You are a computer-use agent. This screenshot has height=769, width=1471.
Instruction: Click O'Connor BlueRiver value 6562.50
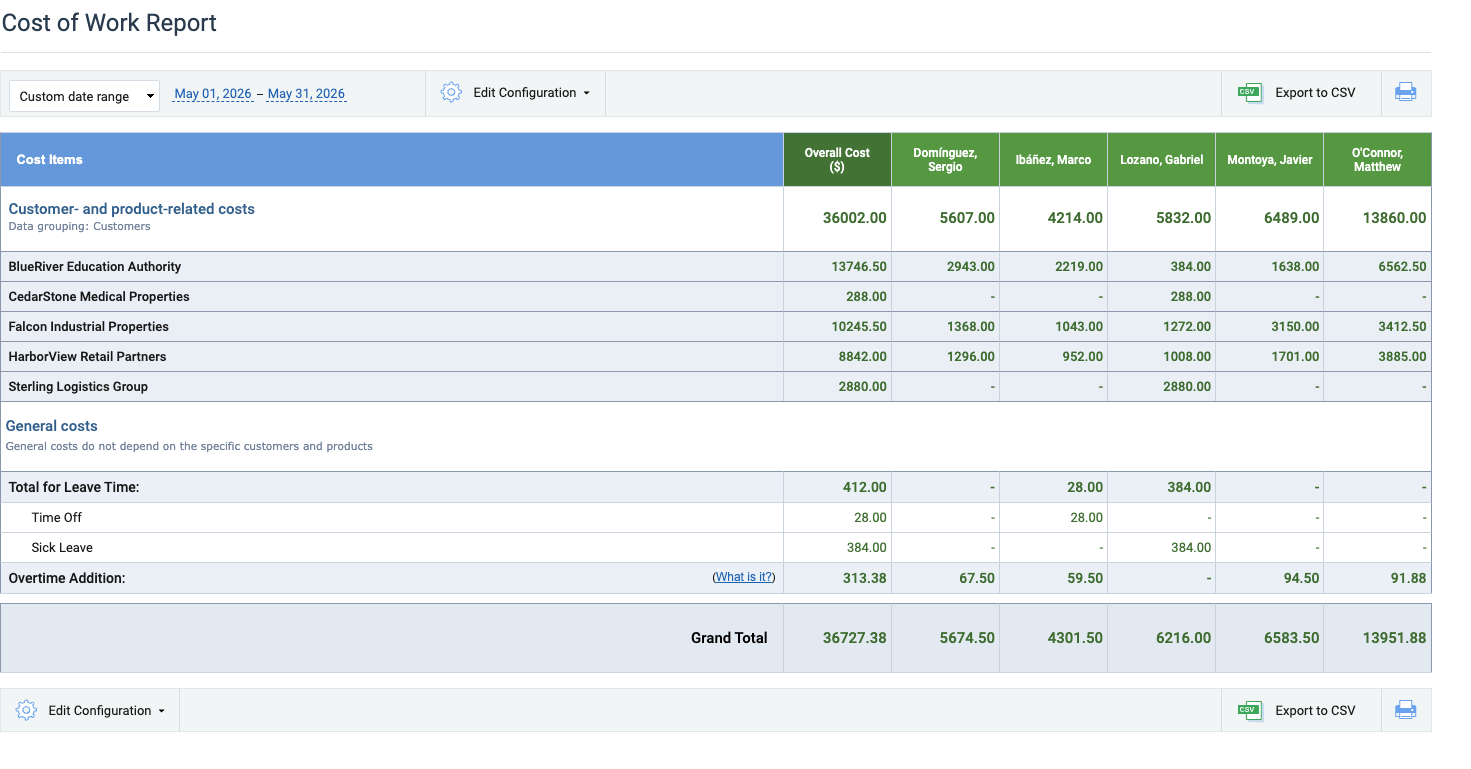point(1402,267)
